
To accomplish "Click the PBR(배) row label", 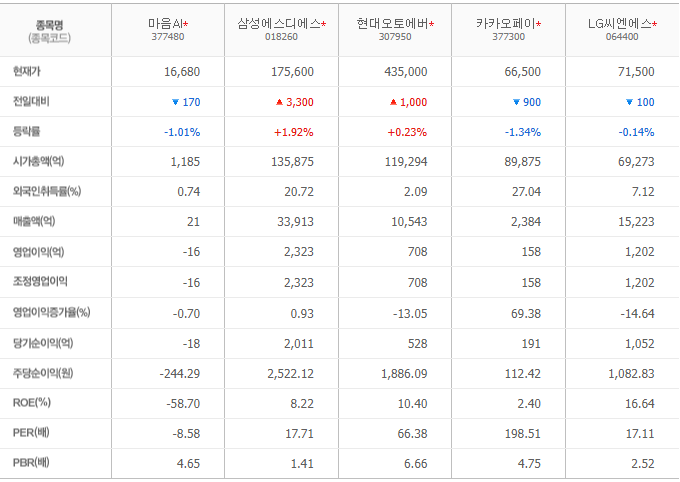I will (x=31, y=463).
